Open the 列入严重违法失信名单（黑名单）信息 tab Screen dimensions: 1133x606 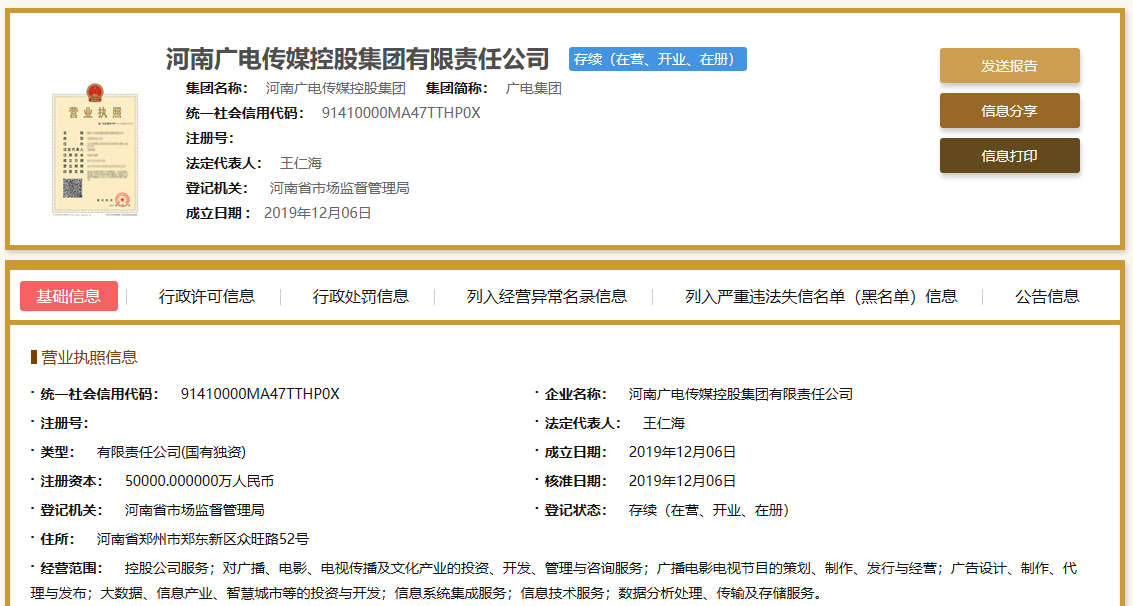pyautogui.click(x=821, y=296)
